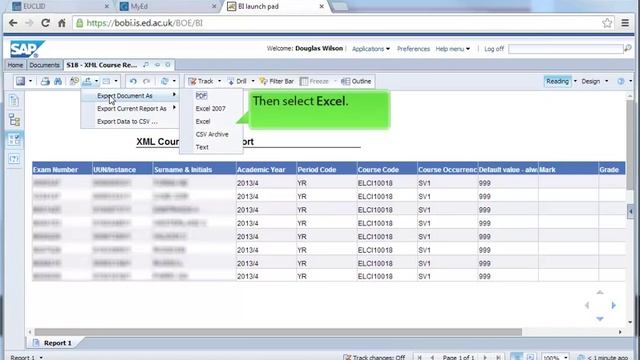Viewport: 640px width, 360px height.
Task: Click the Help question mark icon
Action: 621,81
